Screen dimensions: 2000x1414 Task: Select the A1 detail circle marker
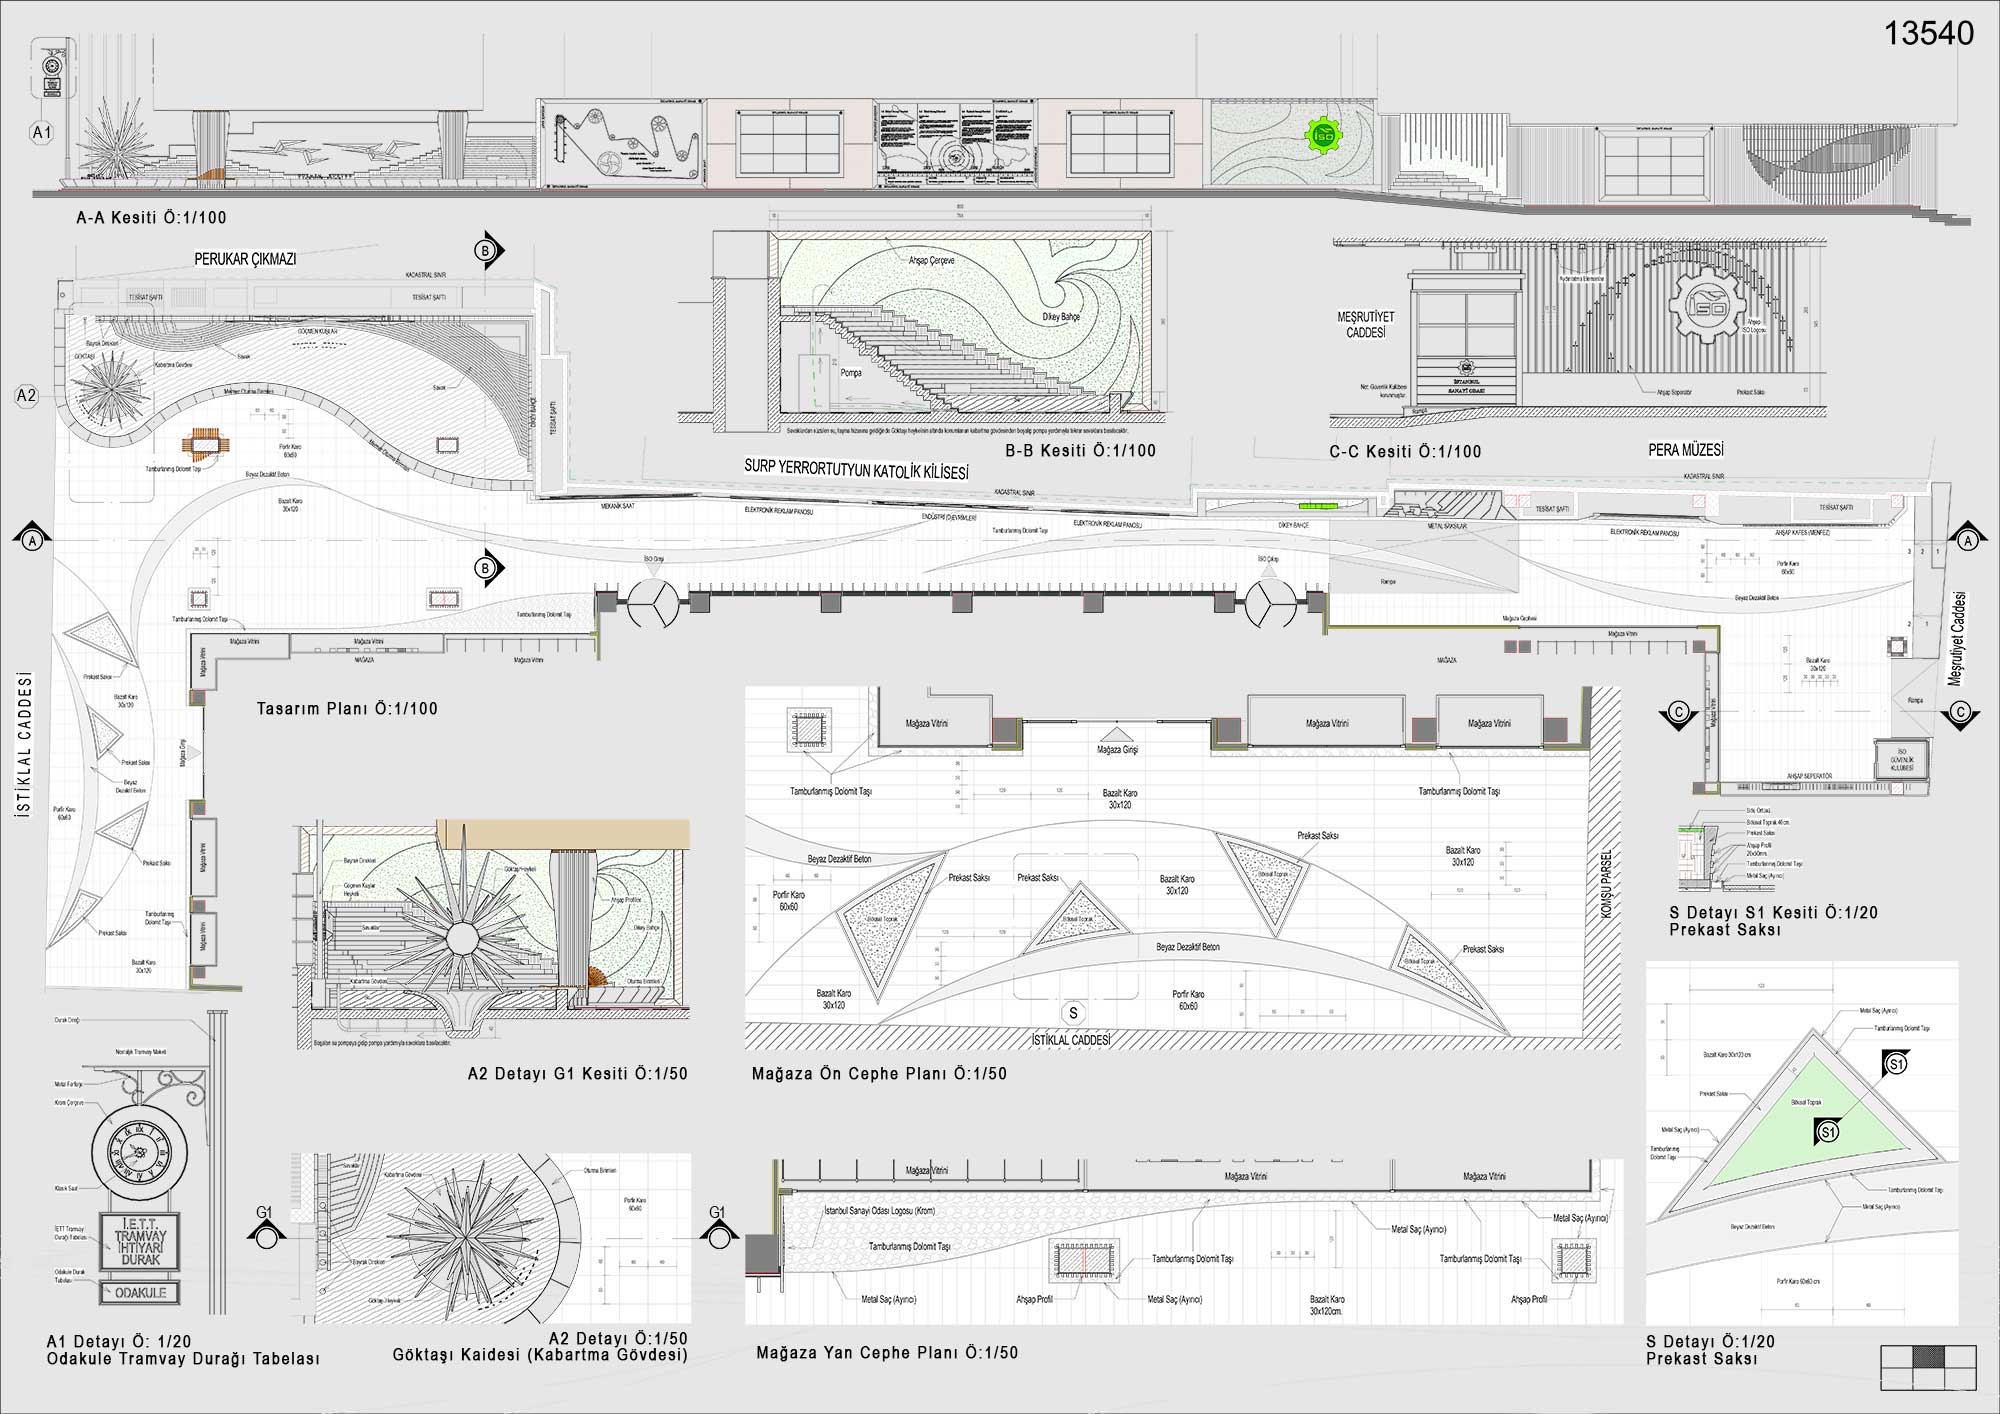click(42, 132)
